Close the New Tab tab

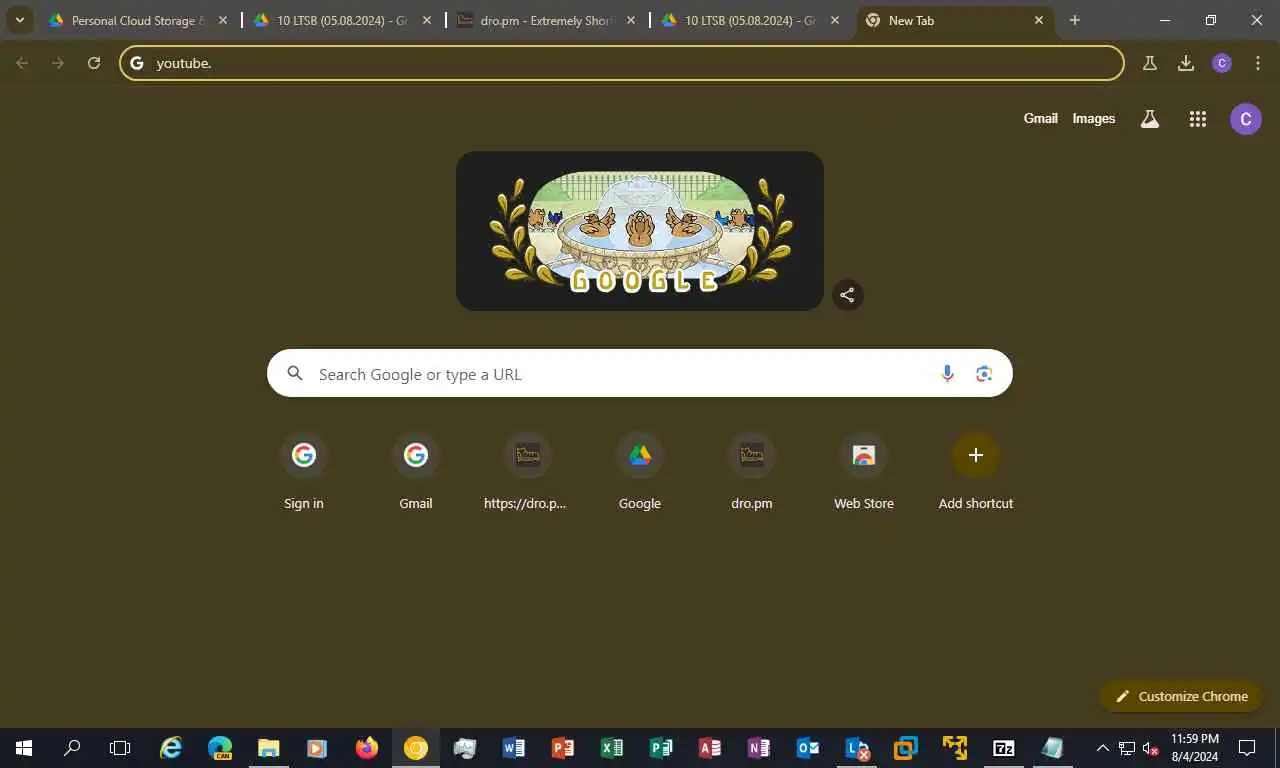click(x=1039, y=20)
